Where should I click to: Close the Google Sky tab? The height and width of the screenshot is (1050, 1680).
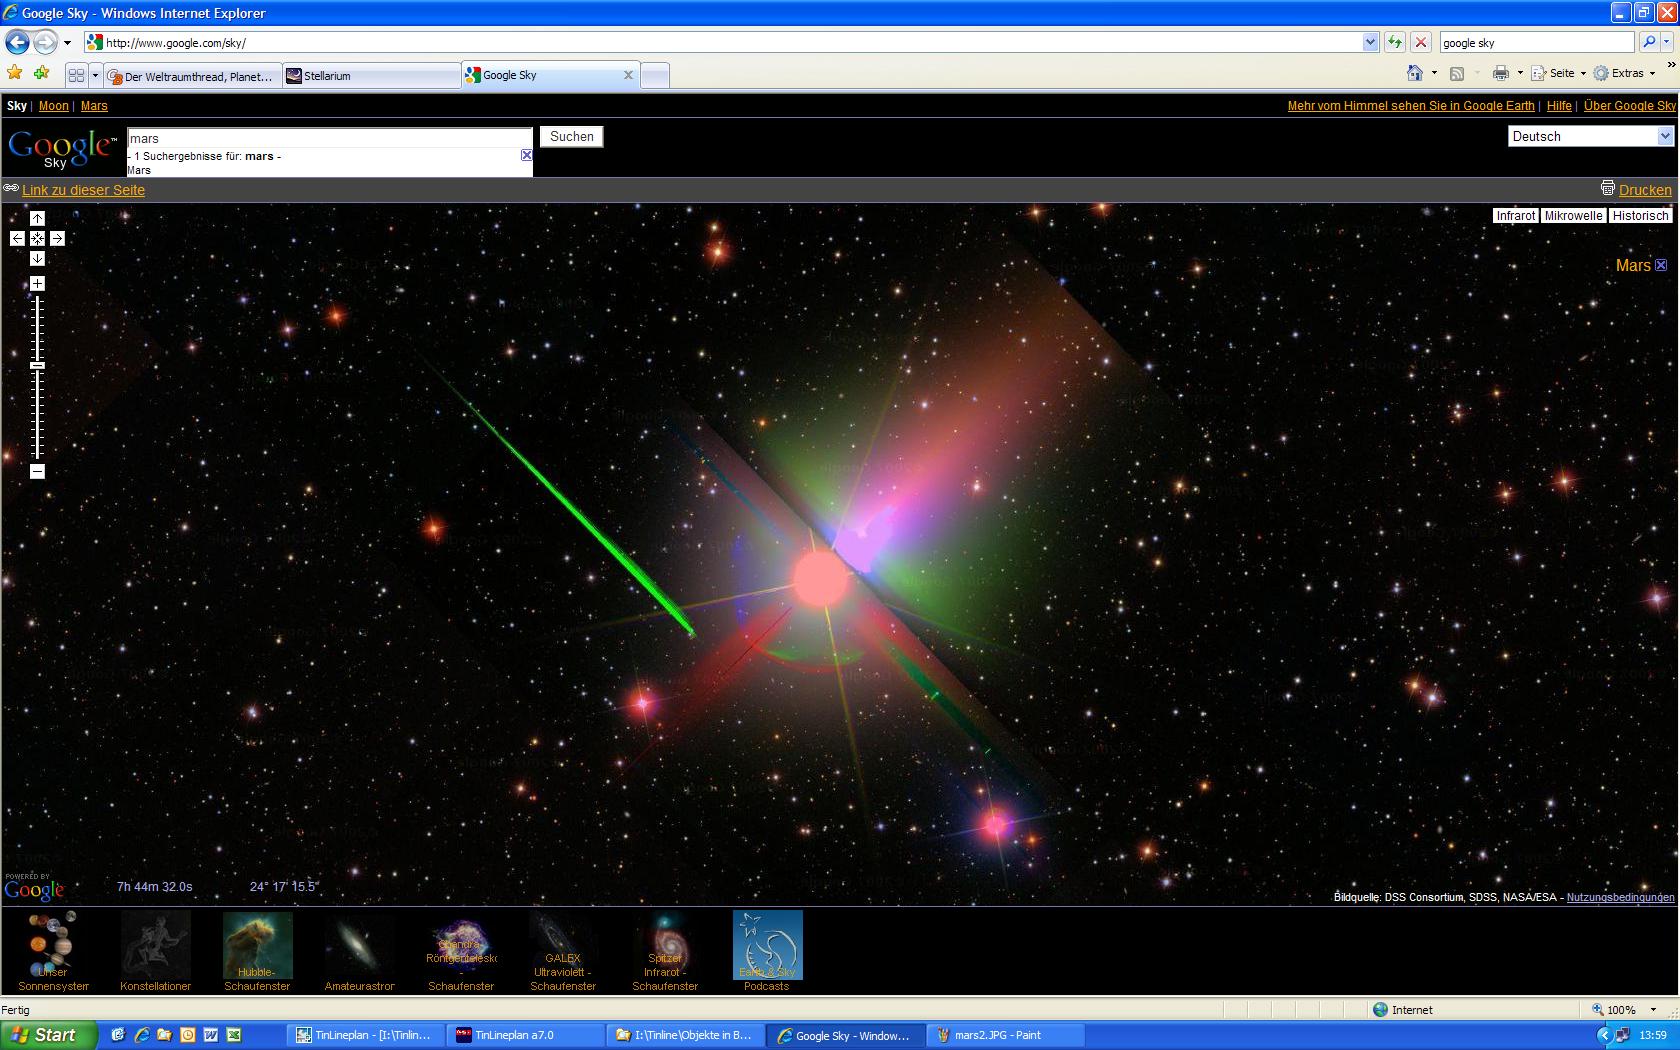tap(629, 75)
